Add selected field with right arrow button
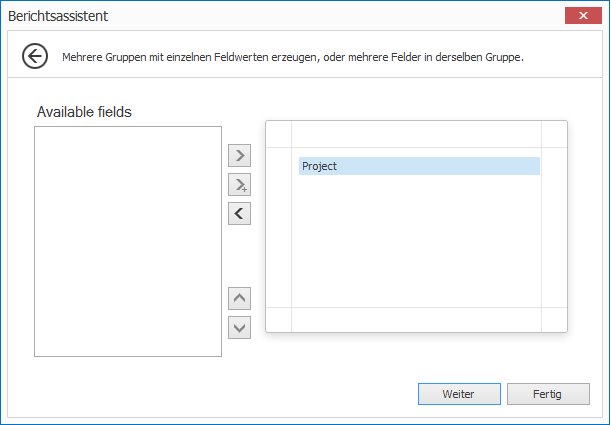611x425 pixels. pyautogui.click(x=239, y=156)
